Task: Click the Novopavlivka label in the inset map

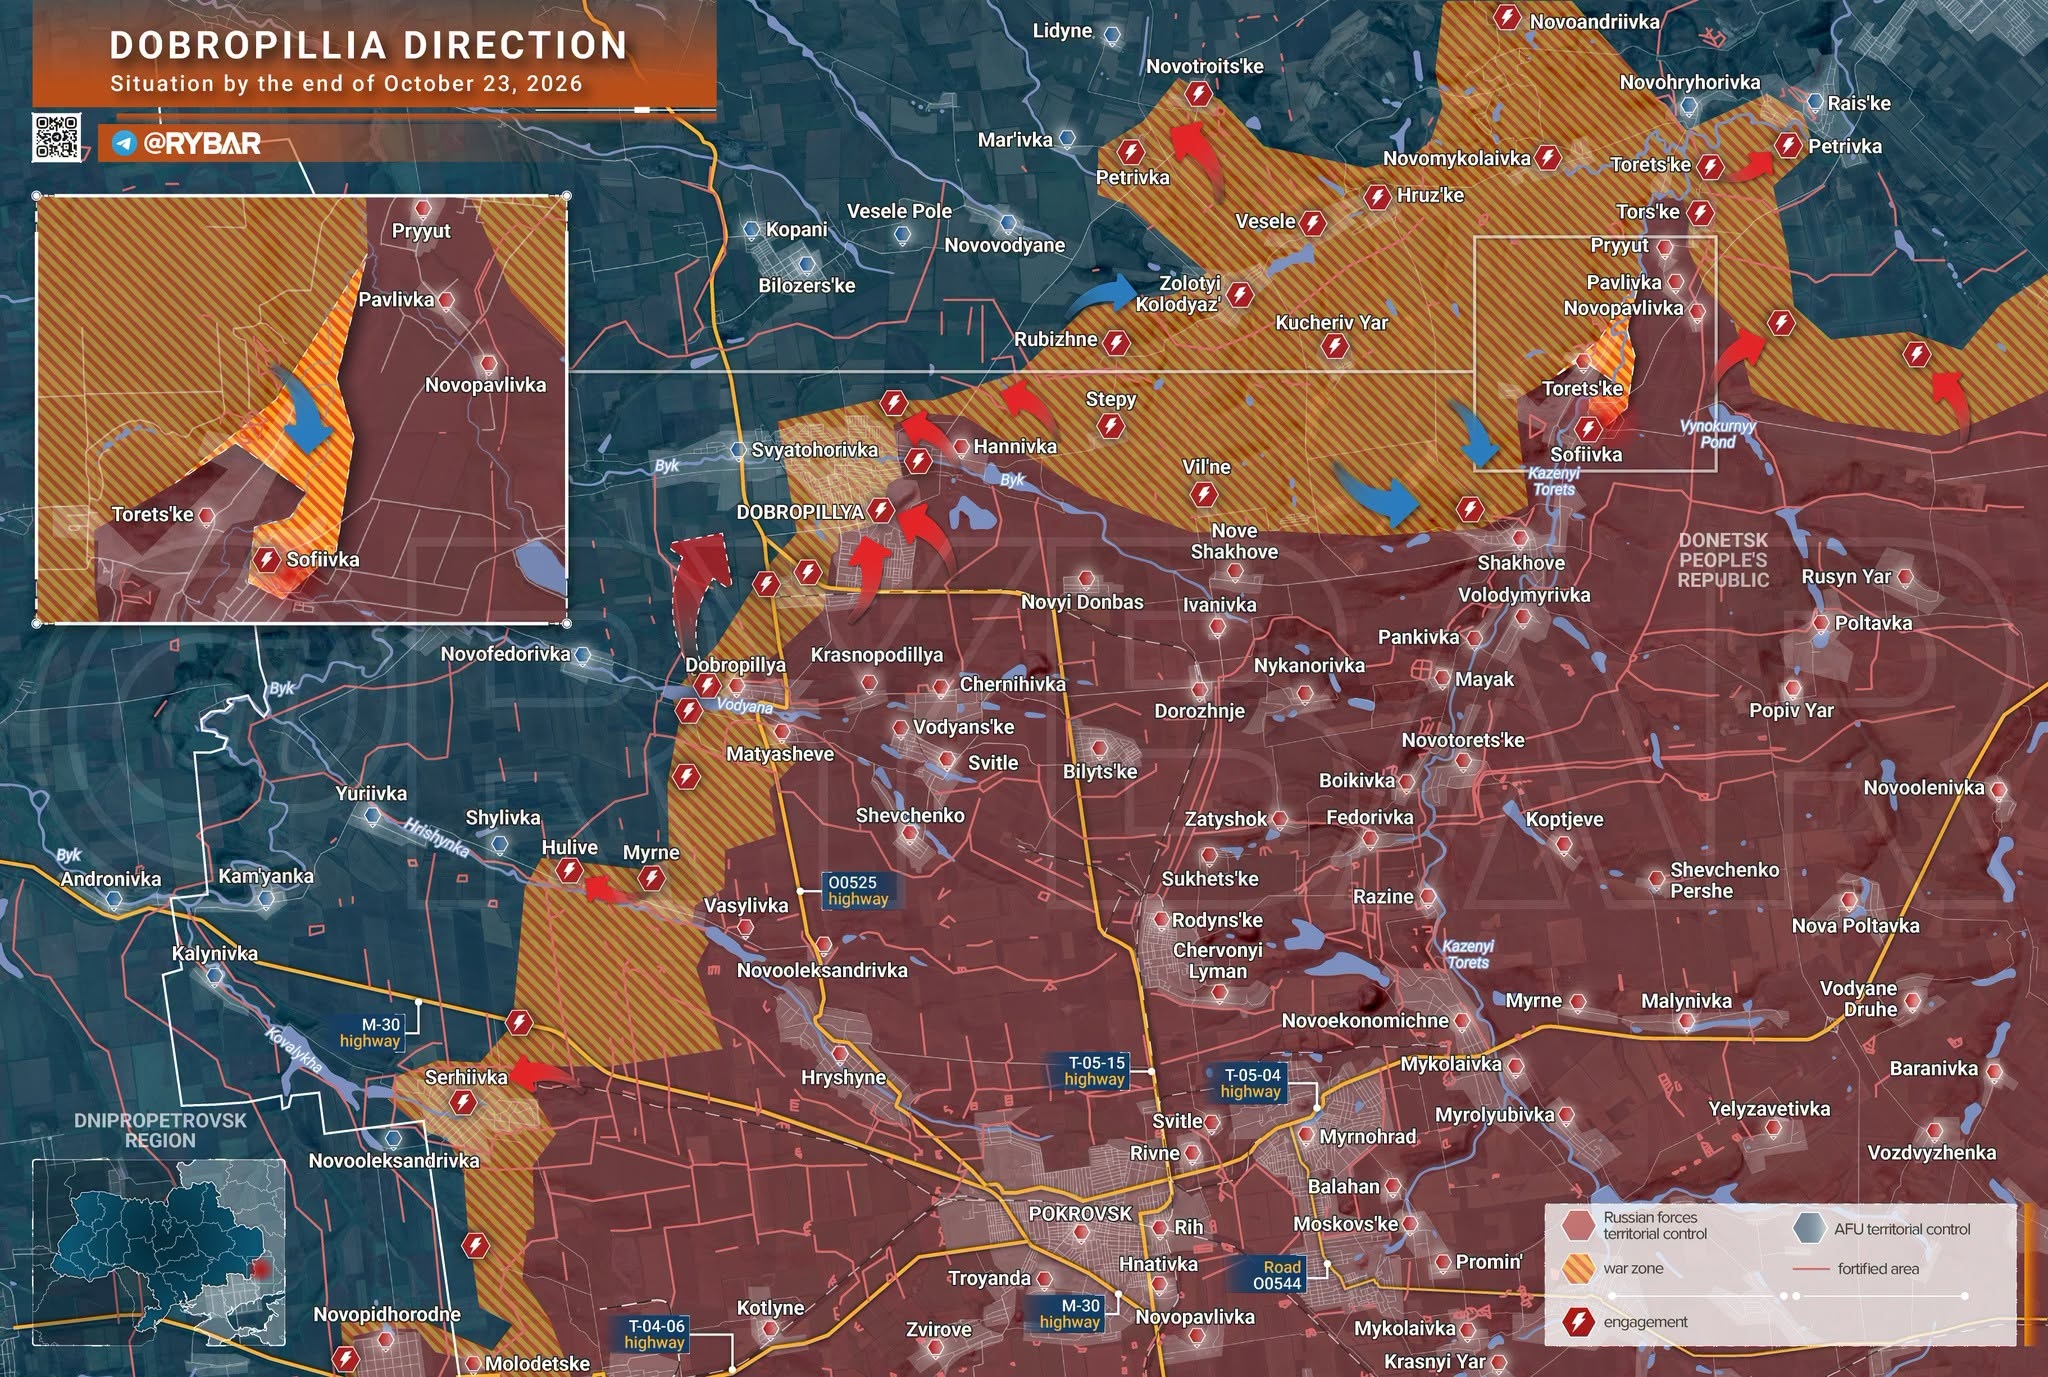Action: (486, 385)
